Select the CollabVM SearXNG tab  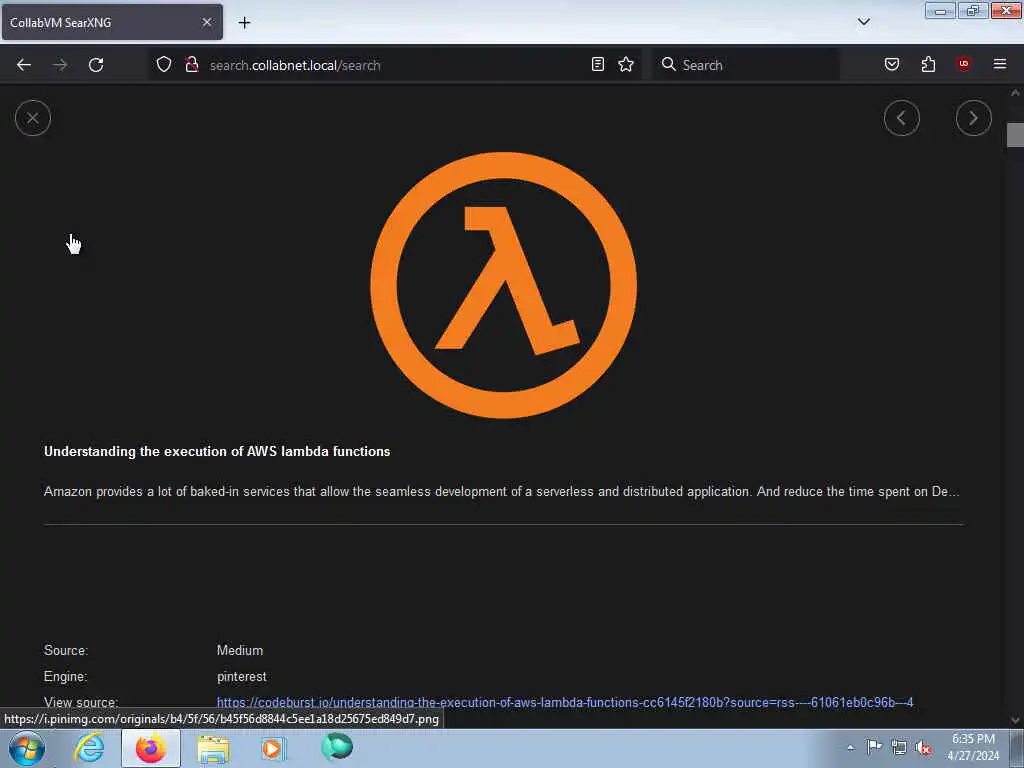click(x=112, y=22)
